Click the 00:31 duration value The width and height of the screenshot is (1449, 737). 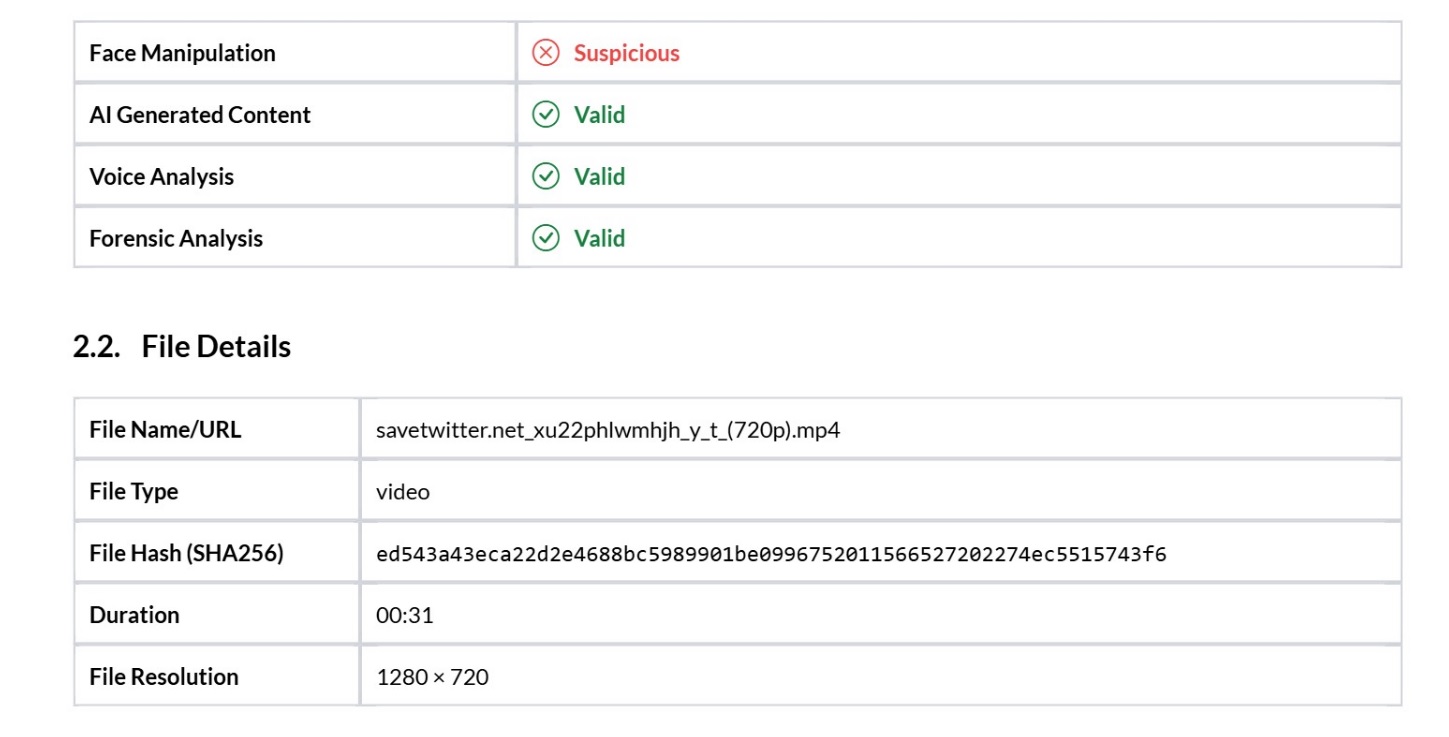click(x=404, y=615)
